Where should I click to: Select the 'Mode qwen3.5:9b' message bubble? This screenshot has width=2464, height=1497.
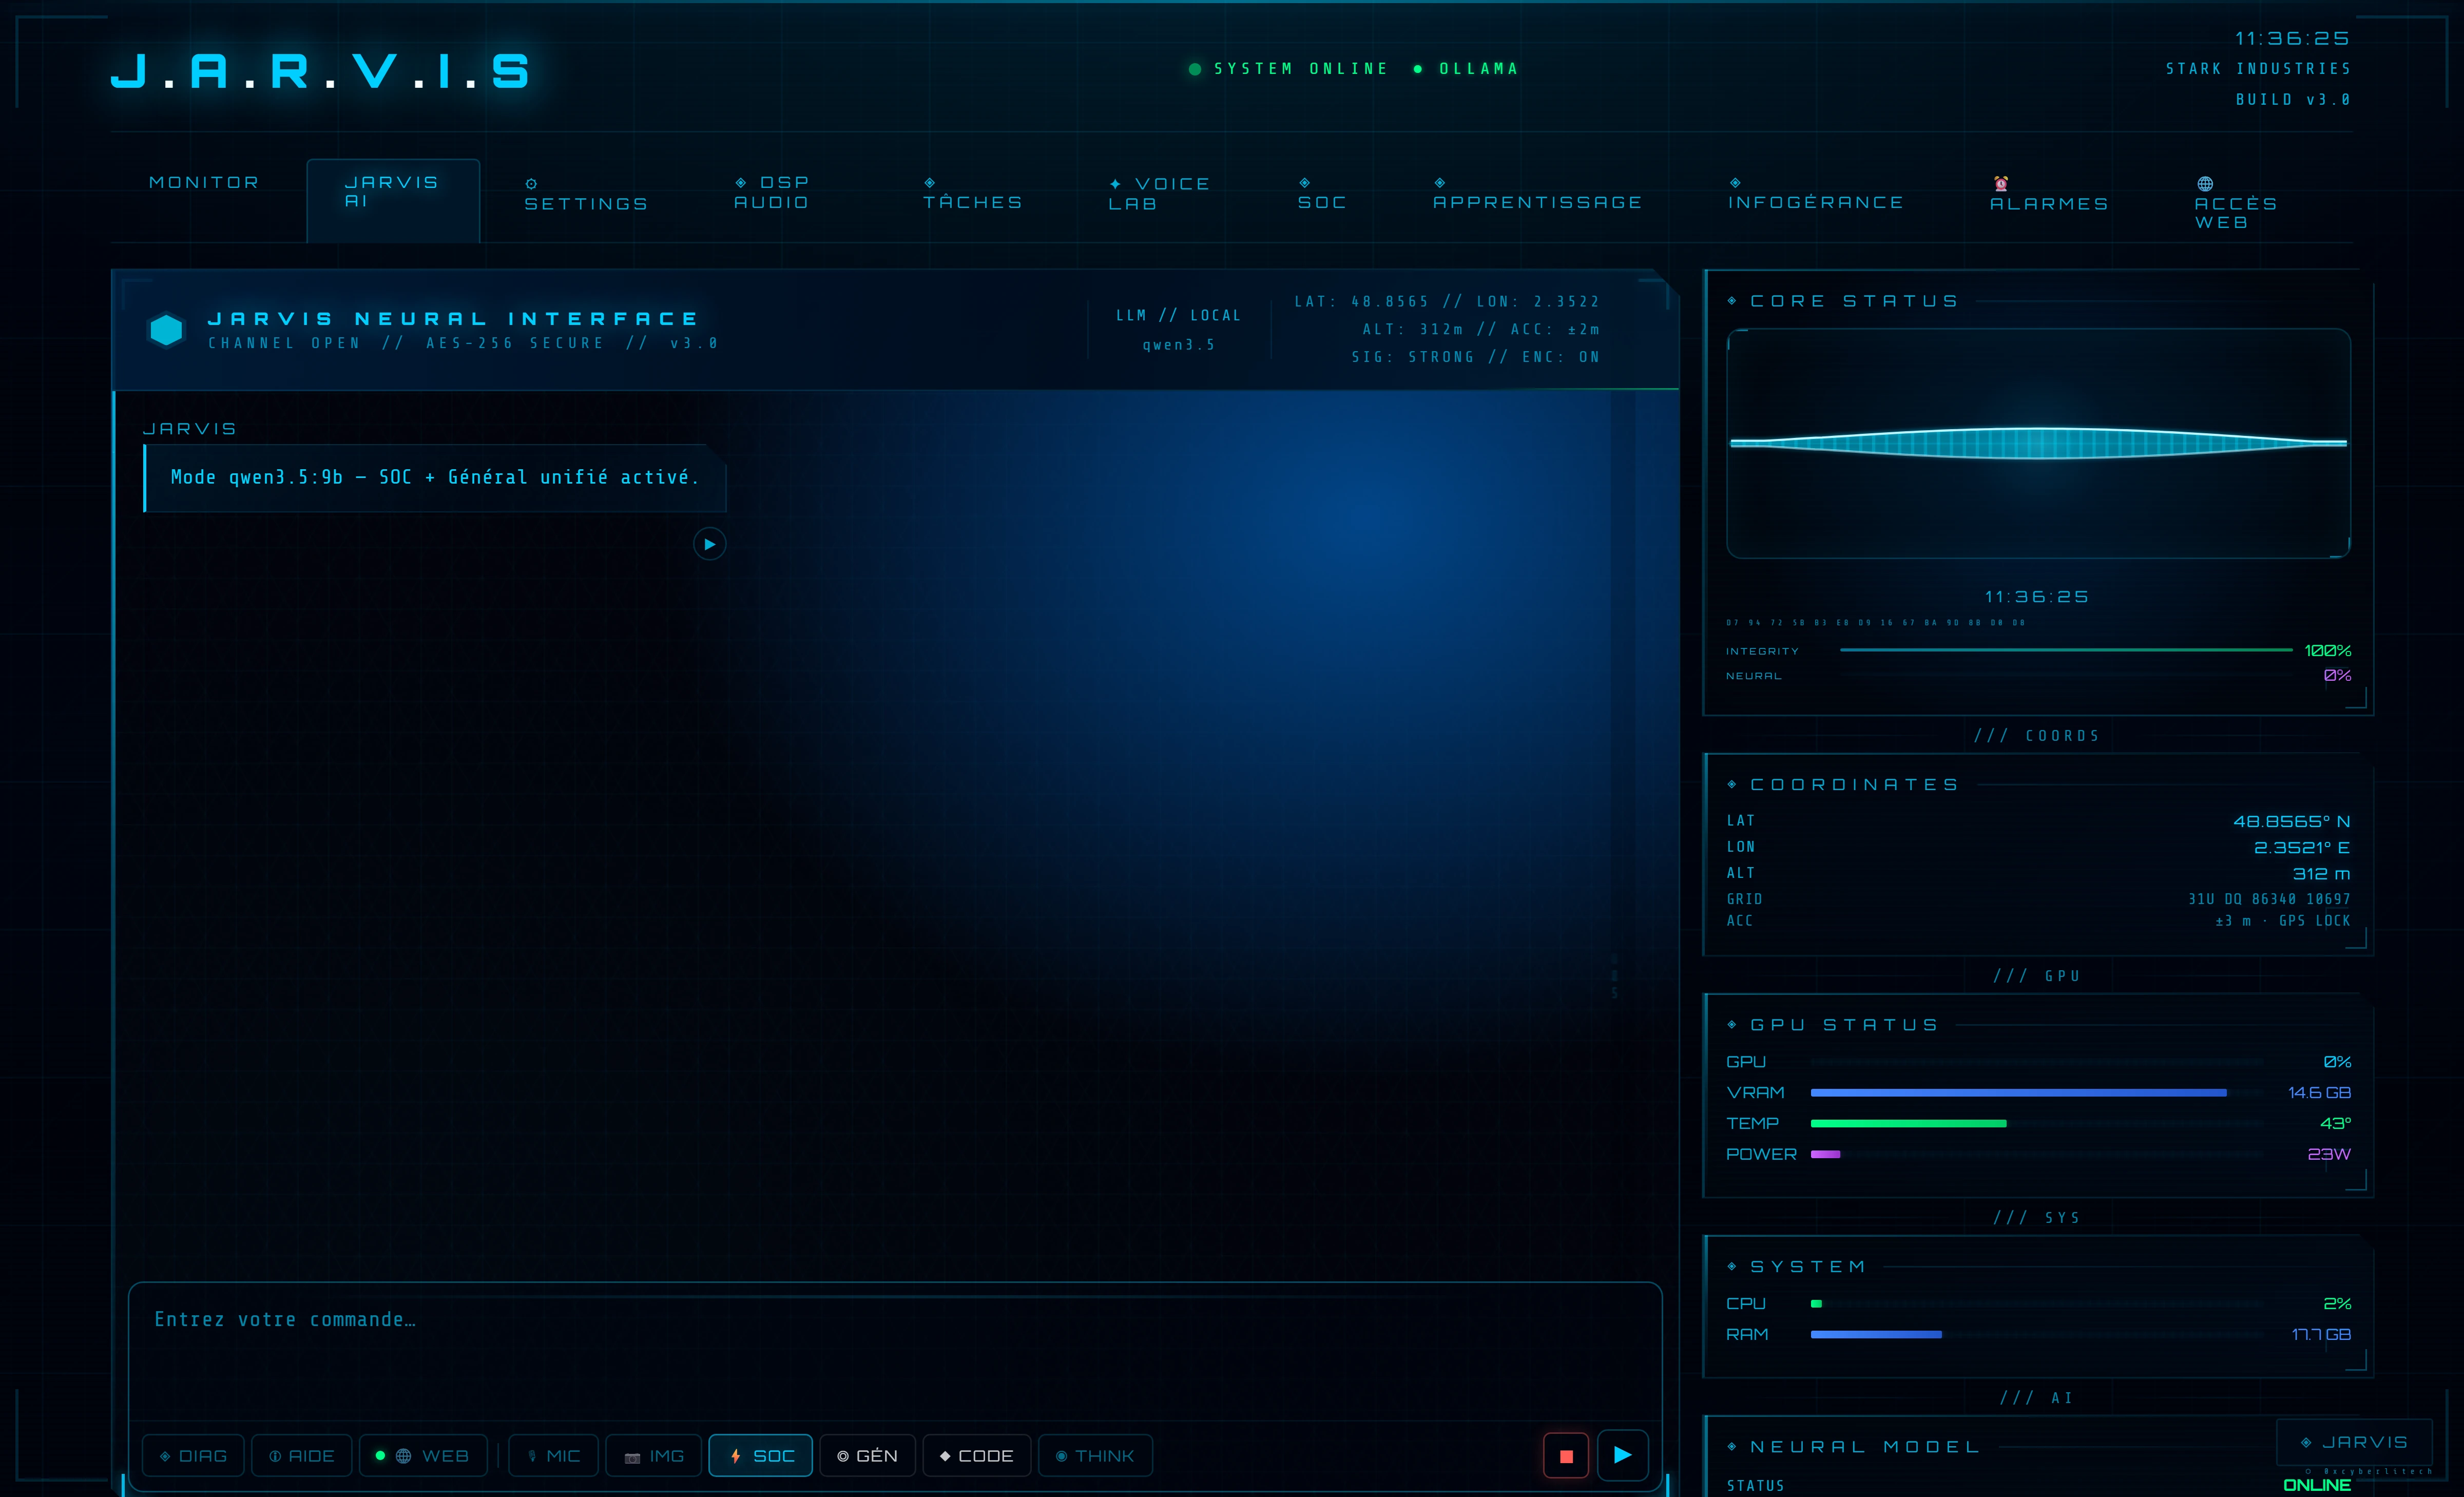pos(435,478)
